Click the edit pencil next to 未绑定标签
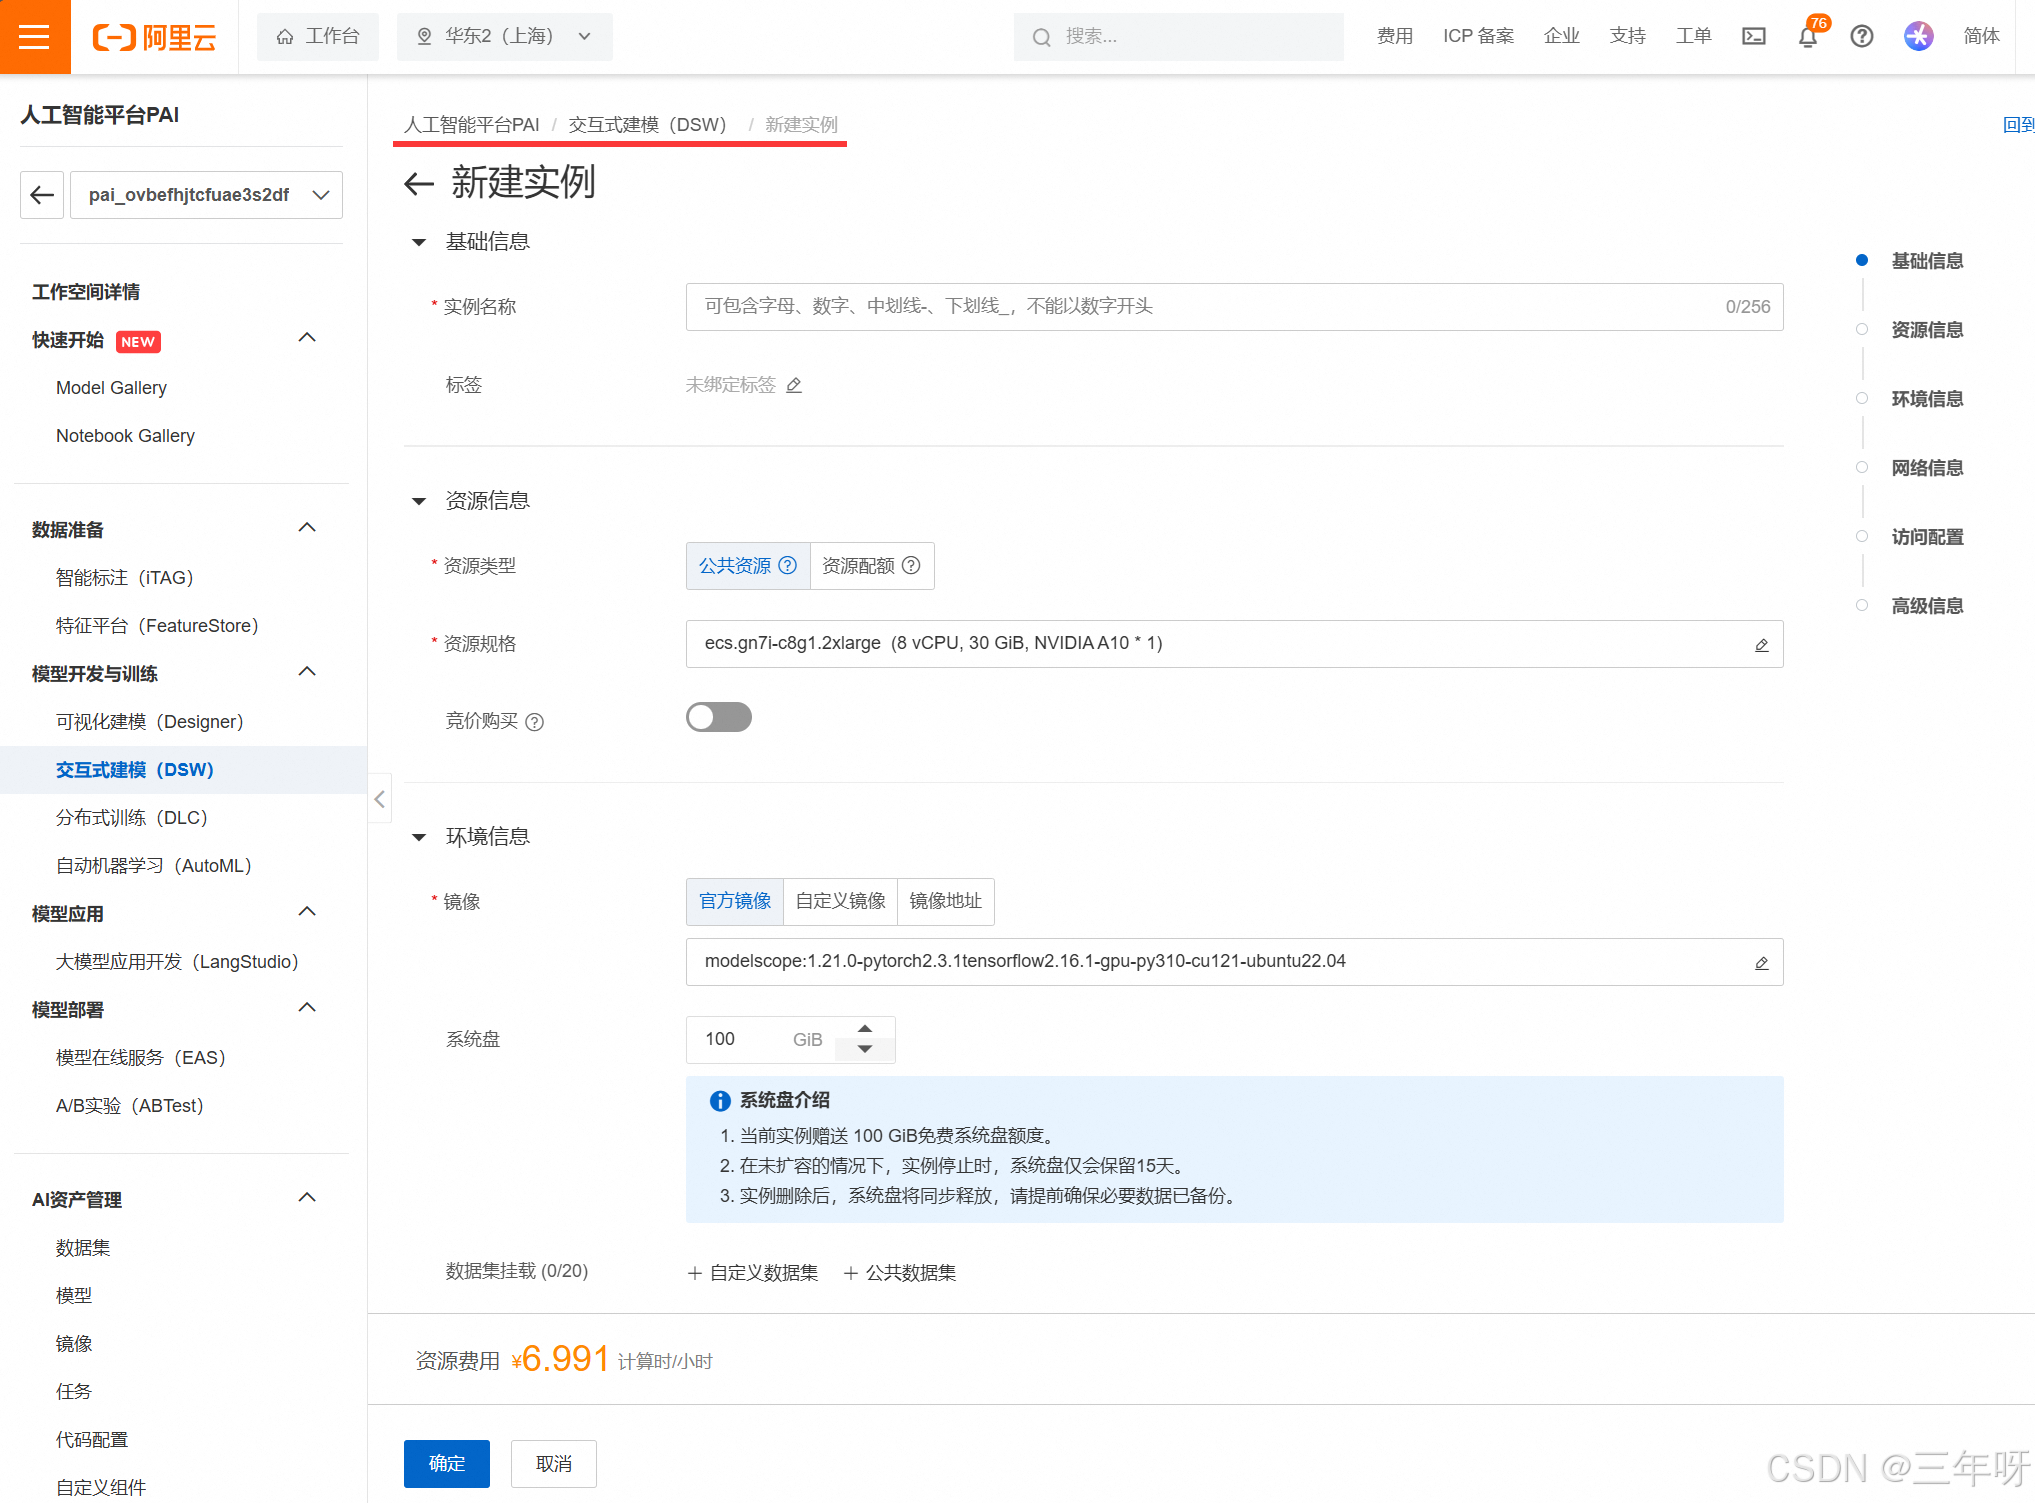This screenshot has width=2035, height=1503. click(794, 385)
